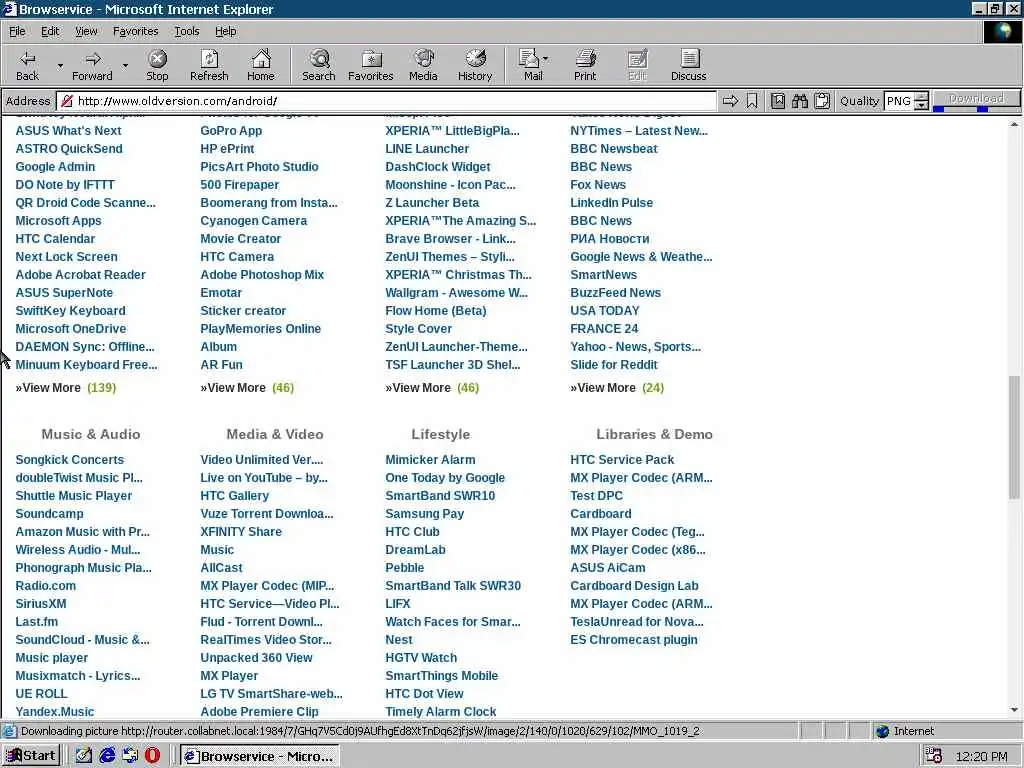
Task: Select Browservice taskbar window button
Action: click(259, 756)
